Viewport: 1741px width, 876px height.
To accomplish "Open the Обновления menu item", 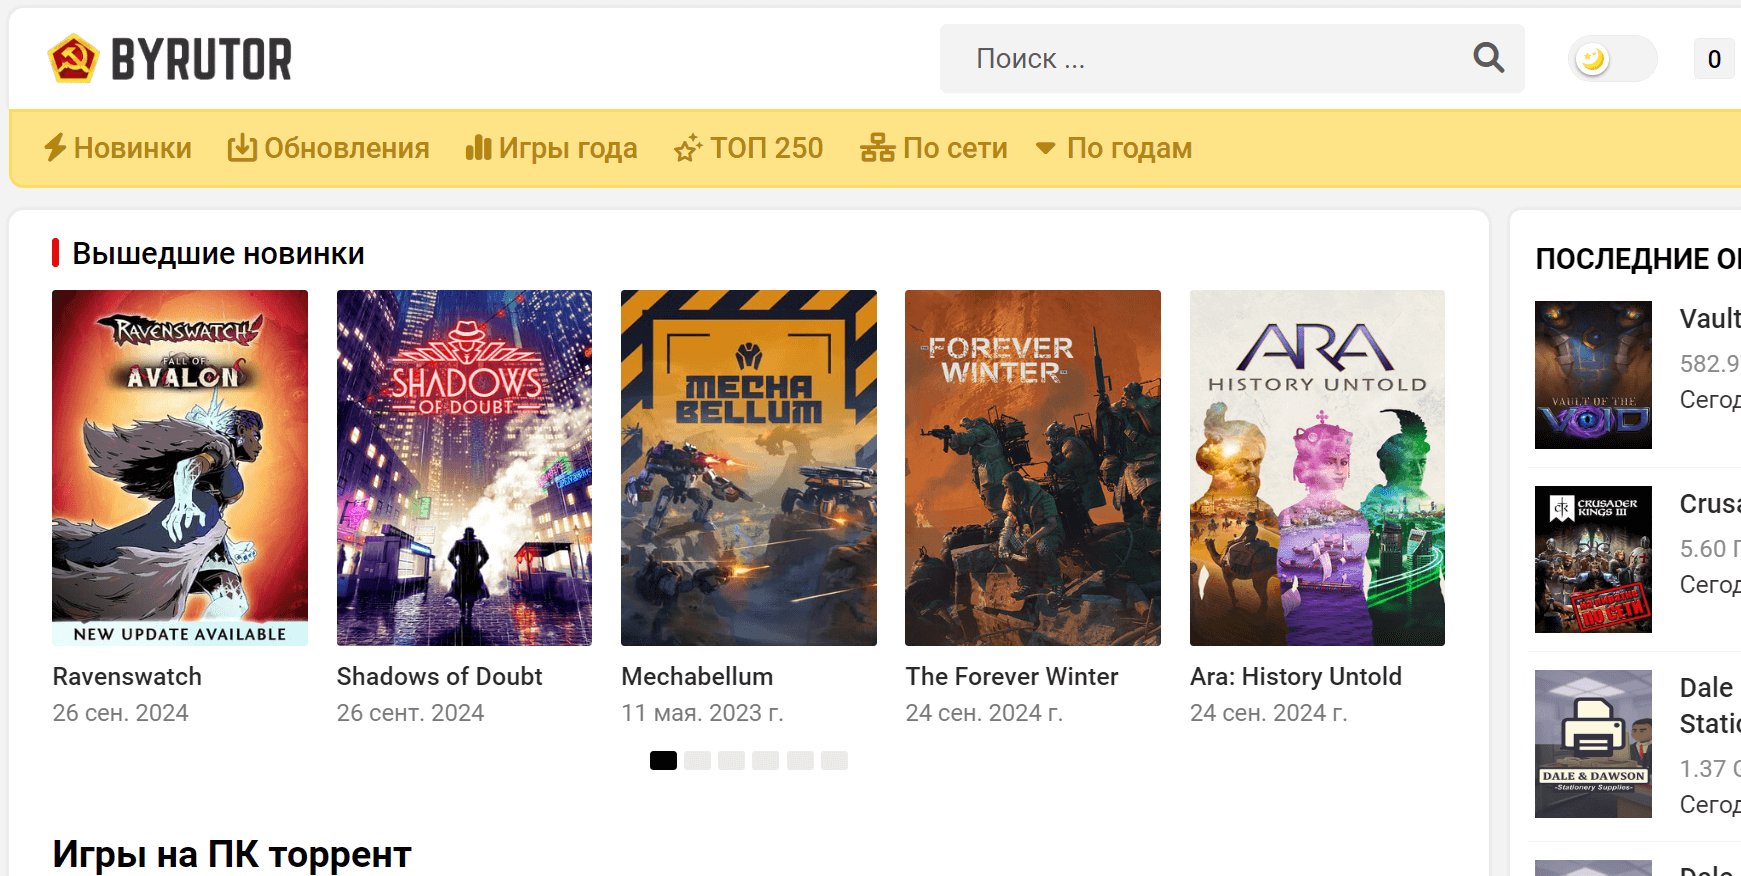I will pyautogui.click(x=347, y=148).
